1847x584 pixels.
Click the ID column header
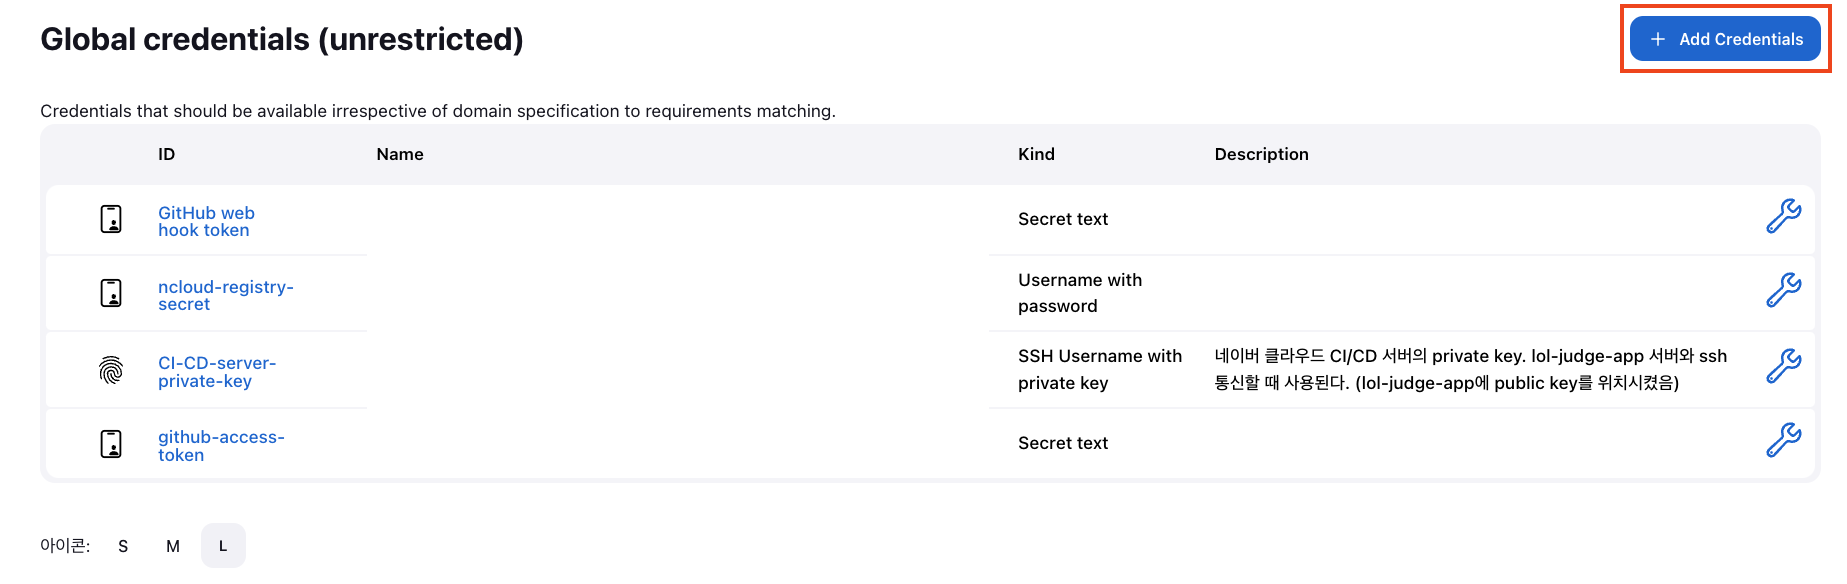[166, 154]
